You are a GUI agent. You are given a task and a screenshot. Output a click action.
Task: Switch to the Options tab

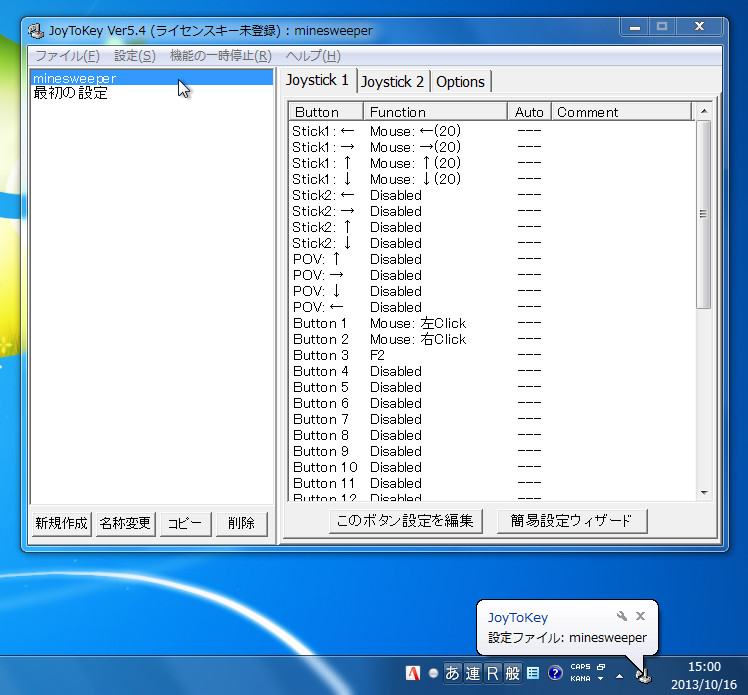[460, 82]
